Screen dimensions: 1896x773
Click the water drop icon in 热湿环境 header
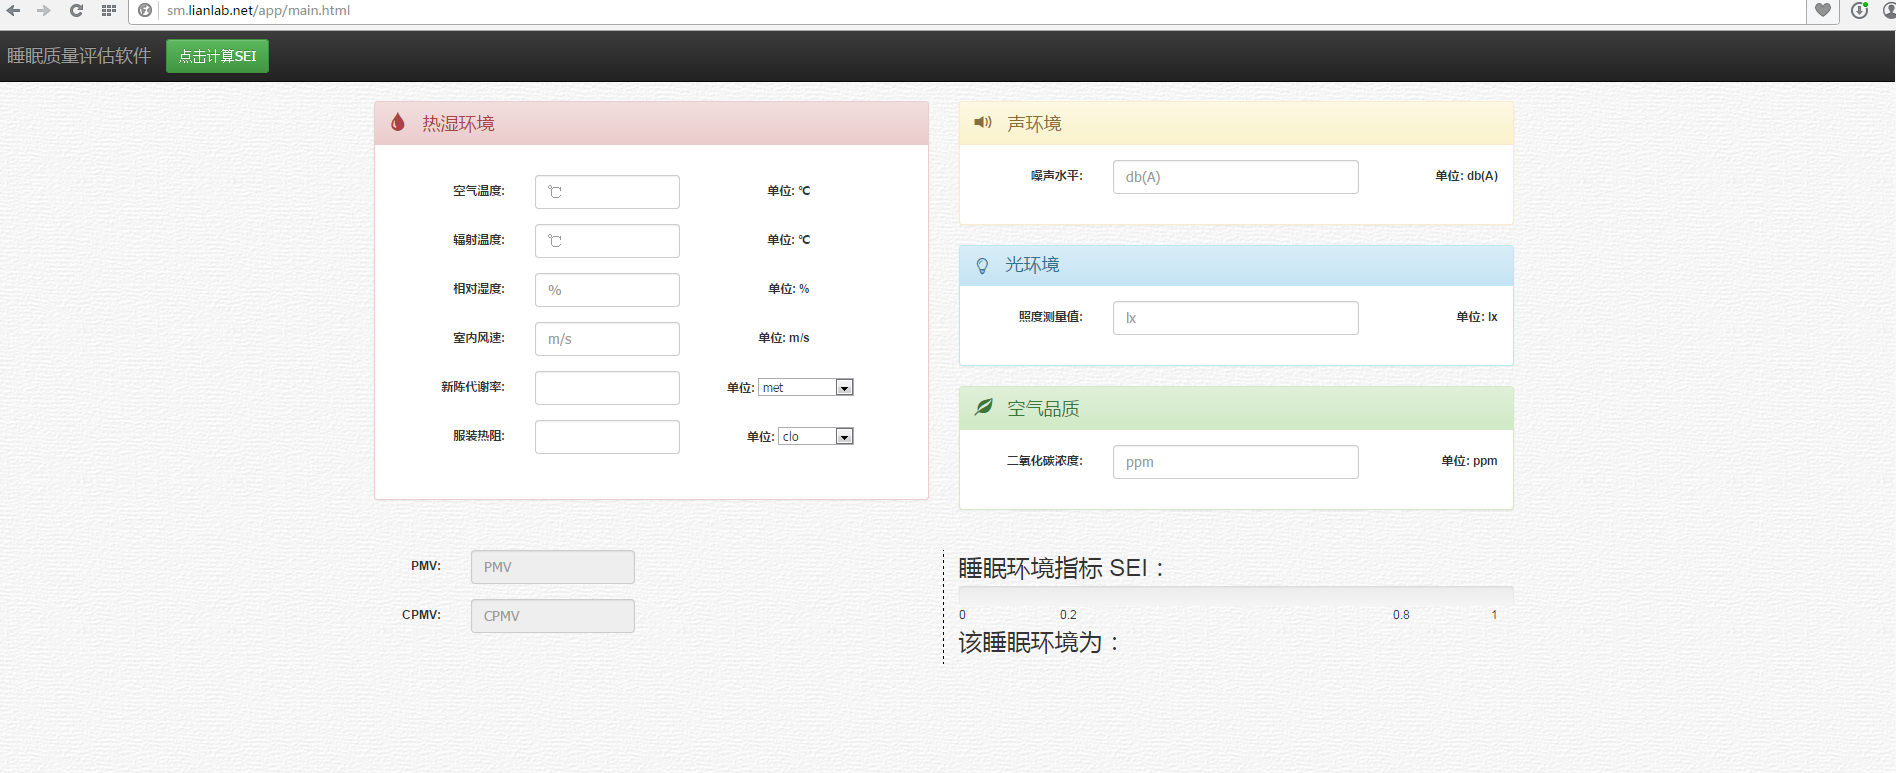point(398,122)
